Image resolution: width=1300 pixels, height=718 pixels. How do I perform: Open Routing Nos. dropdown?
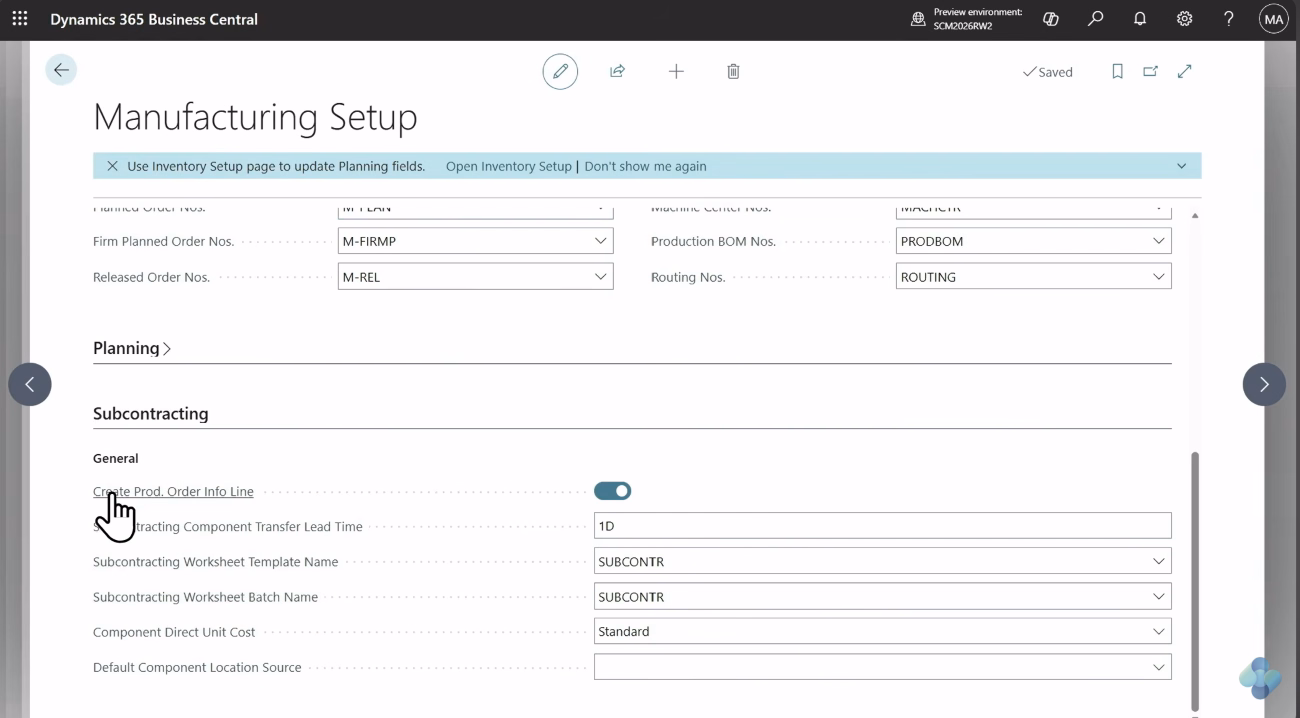pyautogui.click(x=1159, y=277)
